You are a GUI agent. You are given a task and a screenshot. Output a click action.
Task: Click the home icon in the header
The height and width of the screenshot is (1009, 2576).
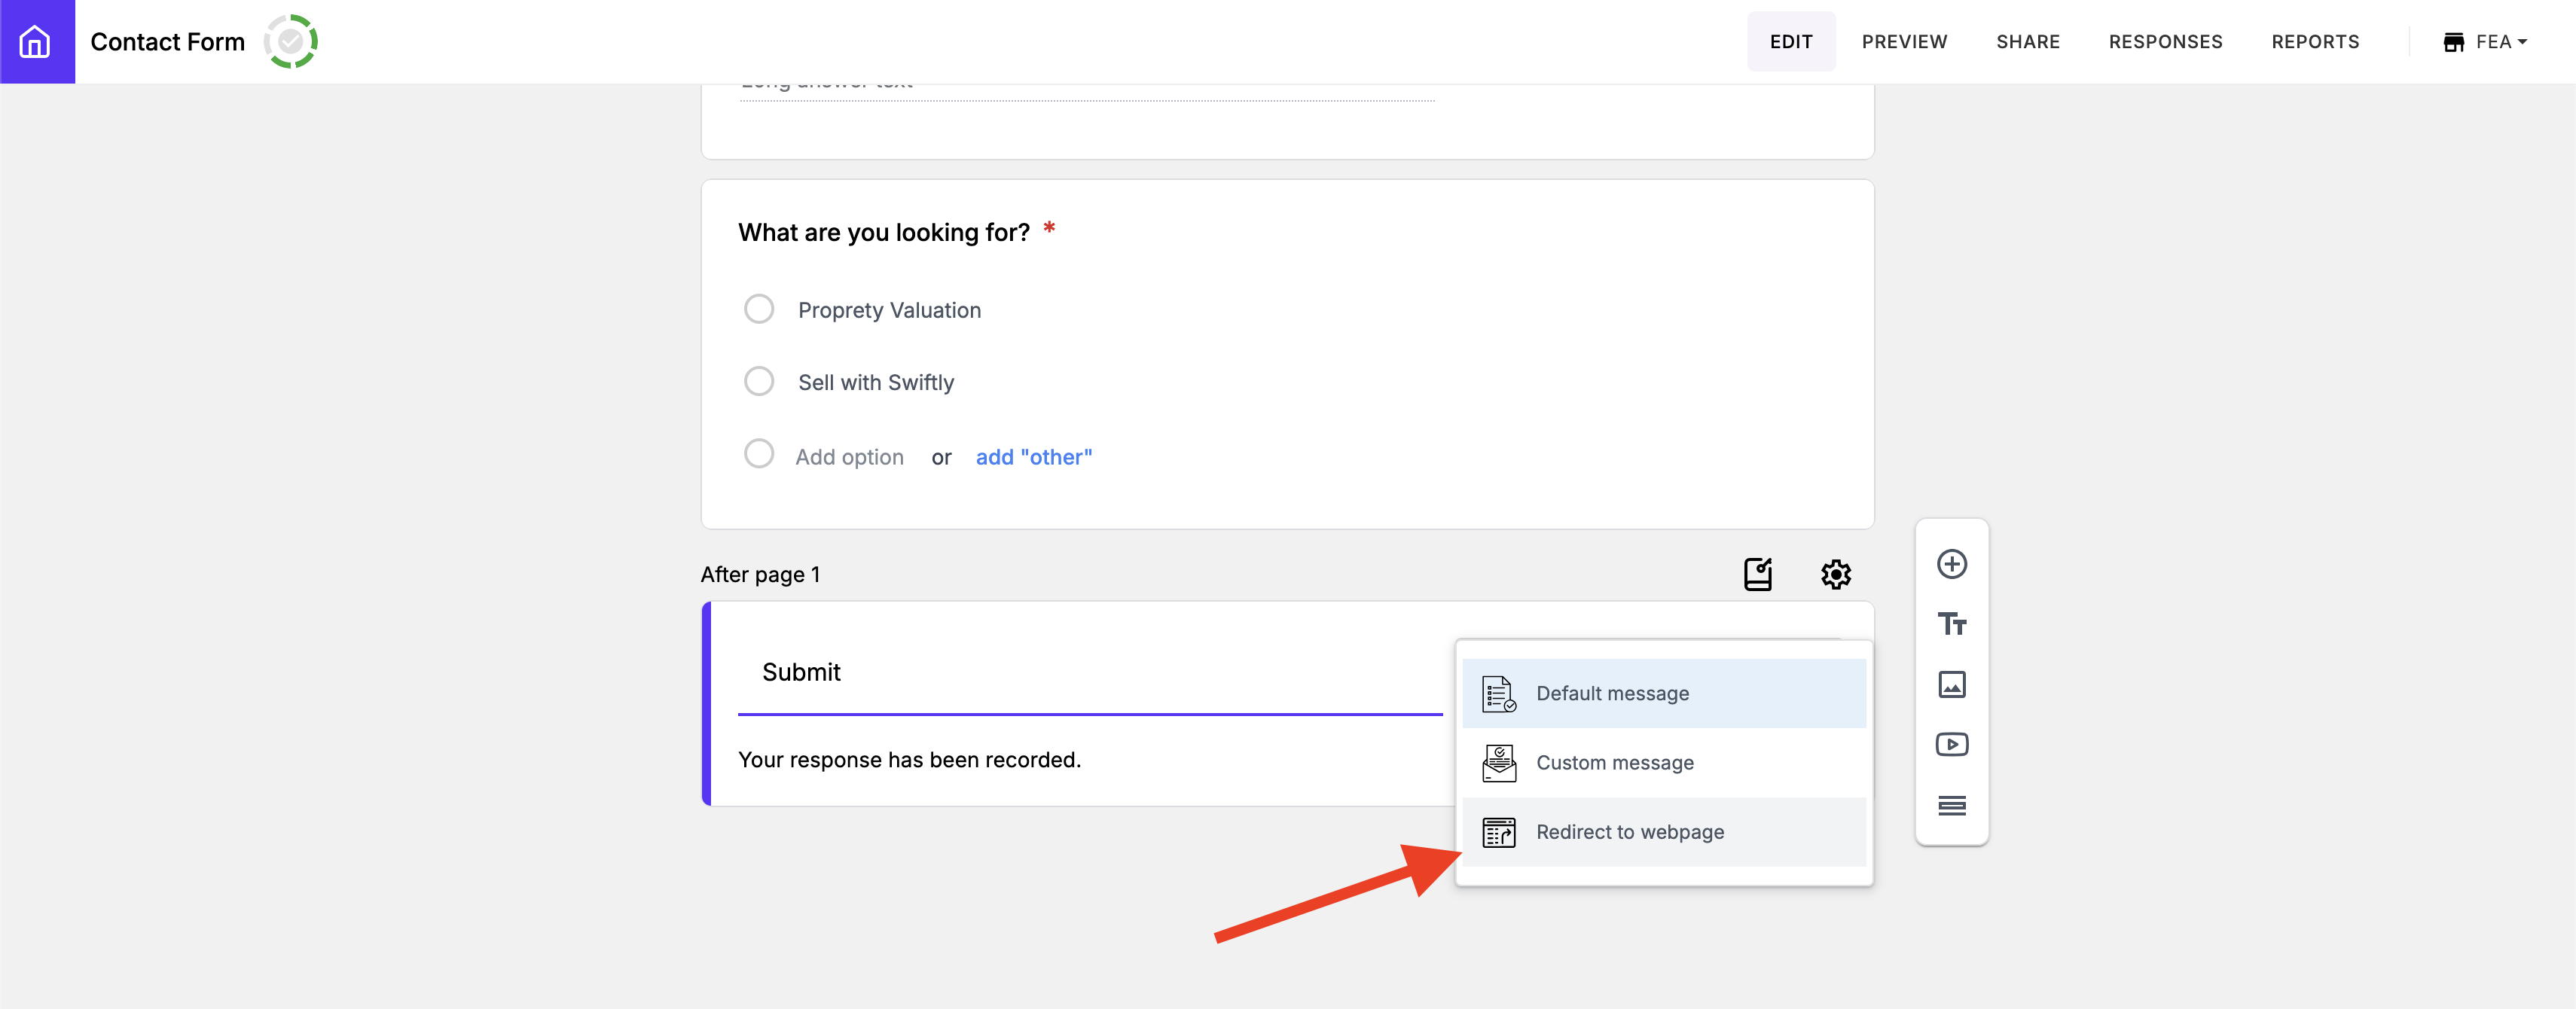(x=36, y=41)
